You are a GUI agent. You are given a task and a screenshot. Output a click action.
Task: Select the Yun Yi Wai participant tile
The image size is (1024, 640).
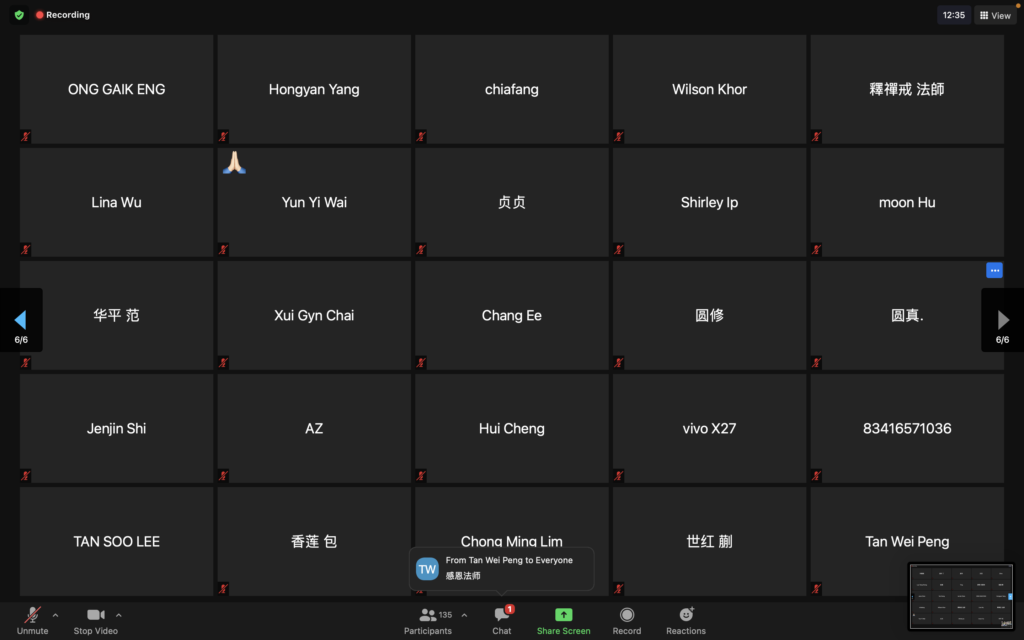coord(314,202)
